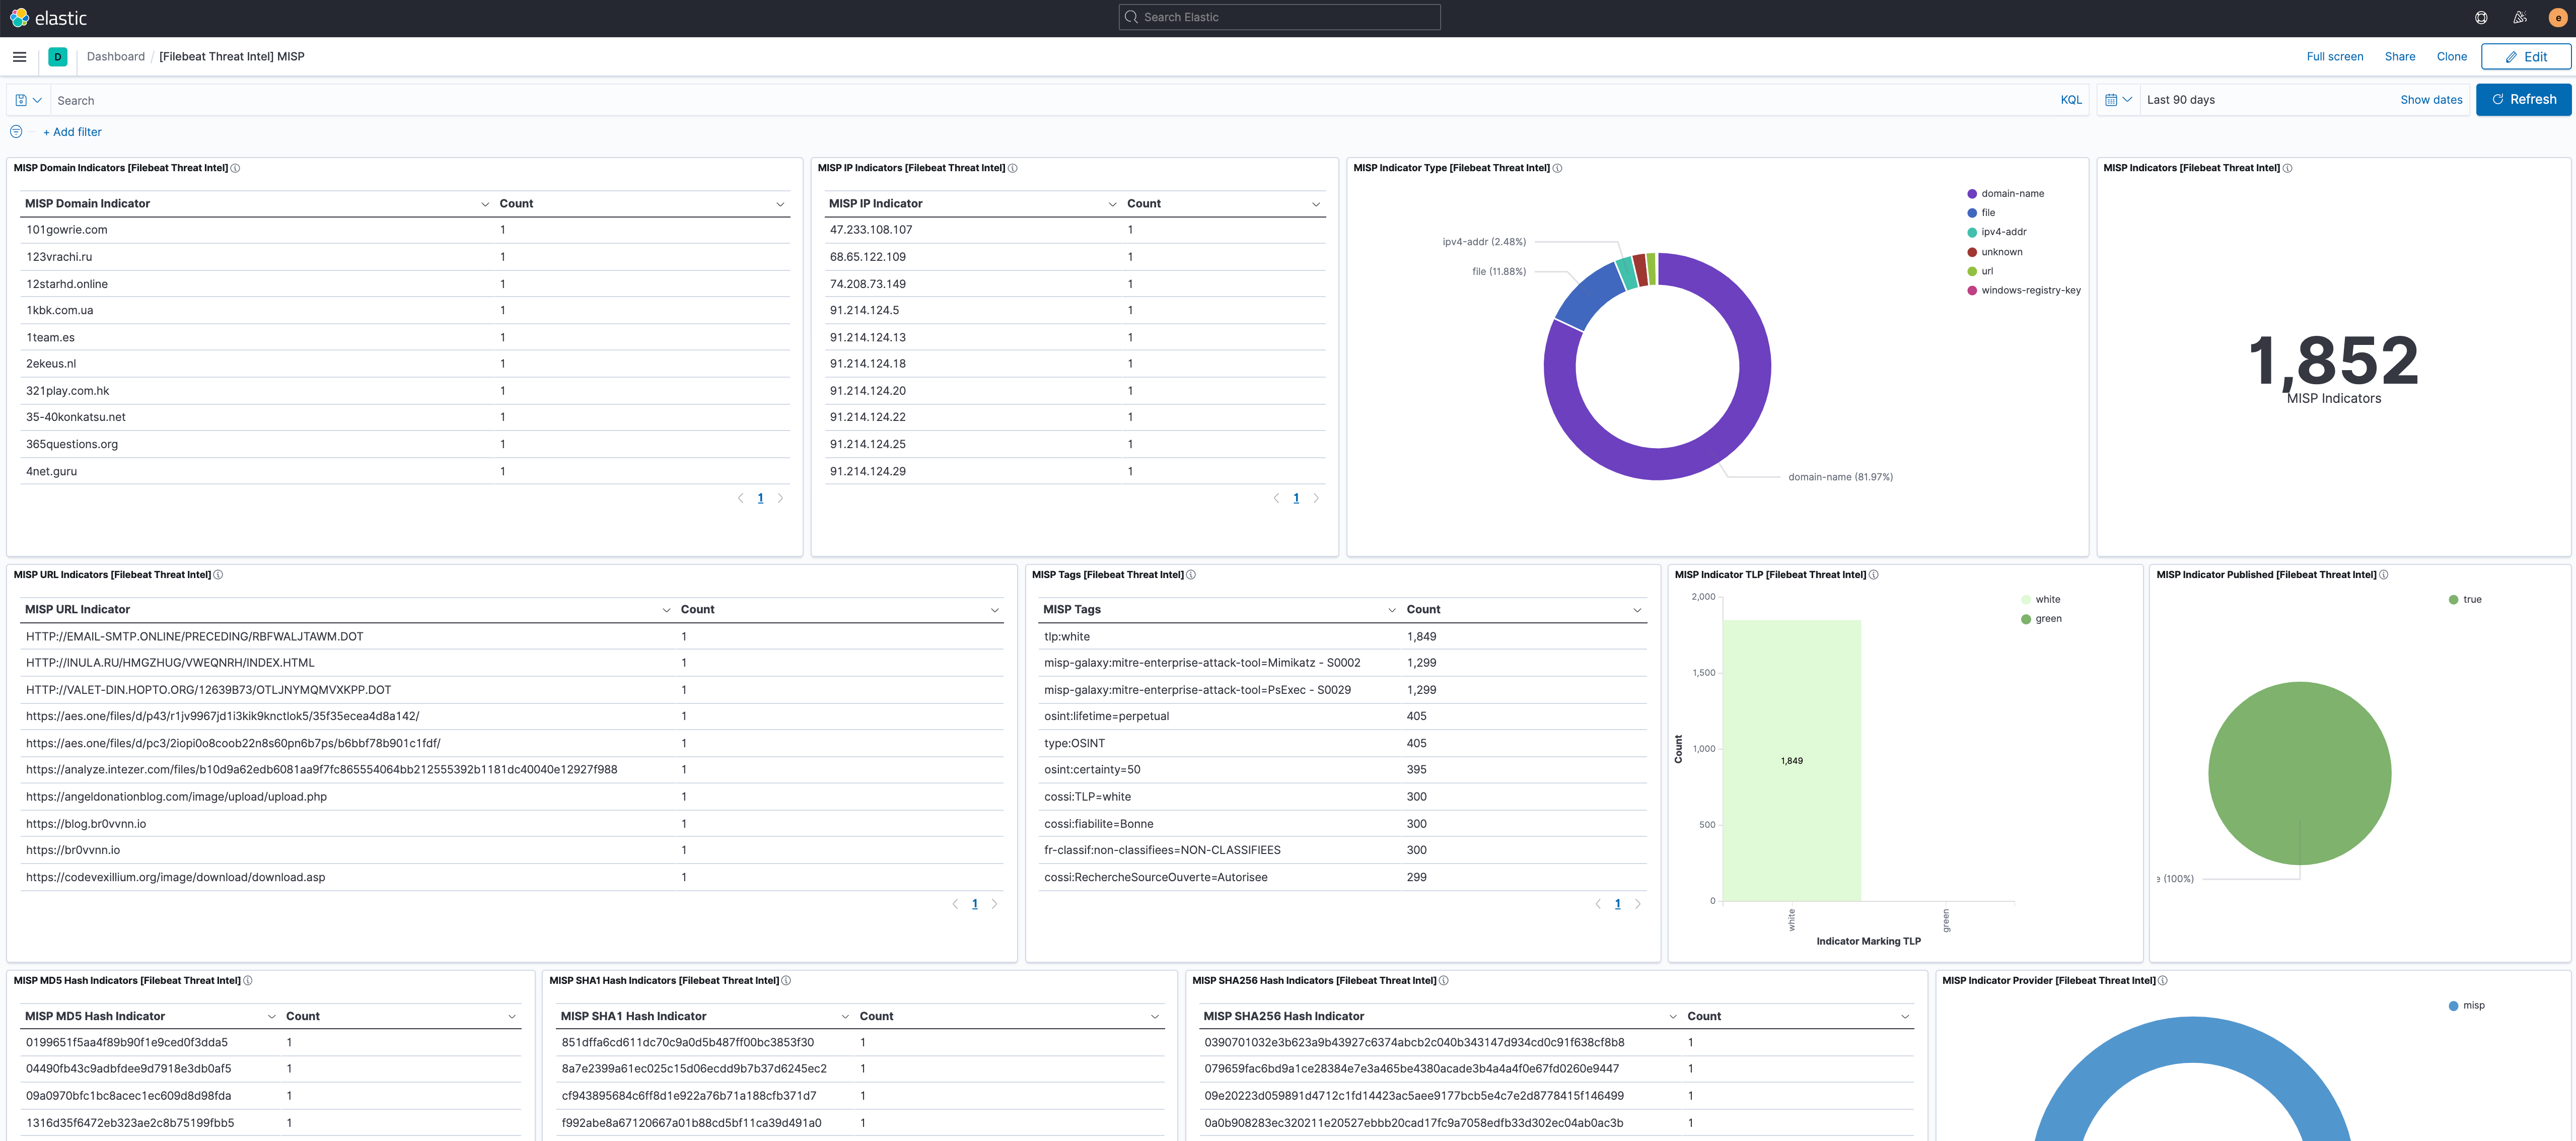The width and height of the screenshot is (2576, 1141).
Task: Open the help menu icon in header
Action: point(2481,18)
